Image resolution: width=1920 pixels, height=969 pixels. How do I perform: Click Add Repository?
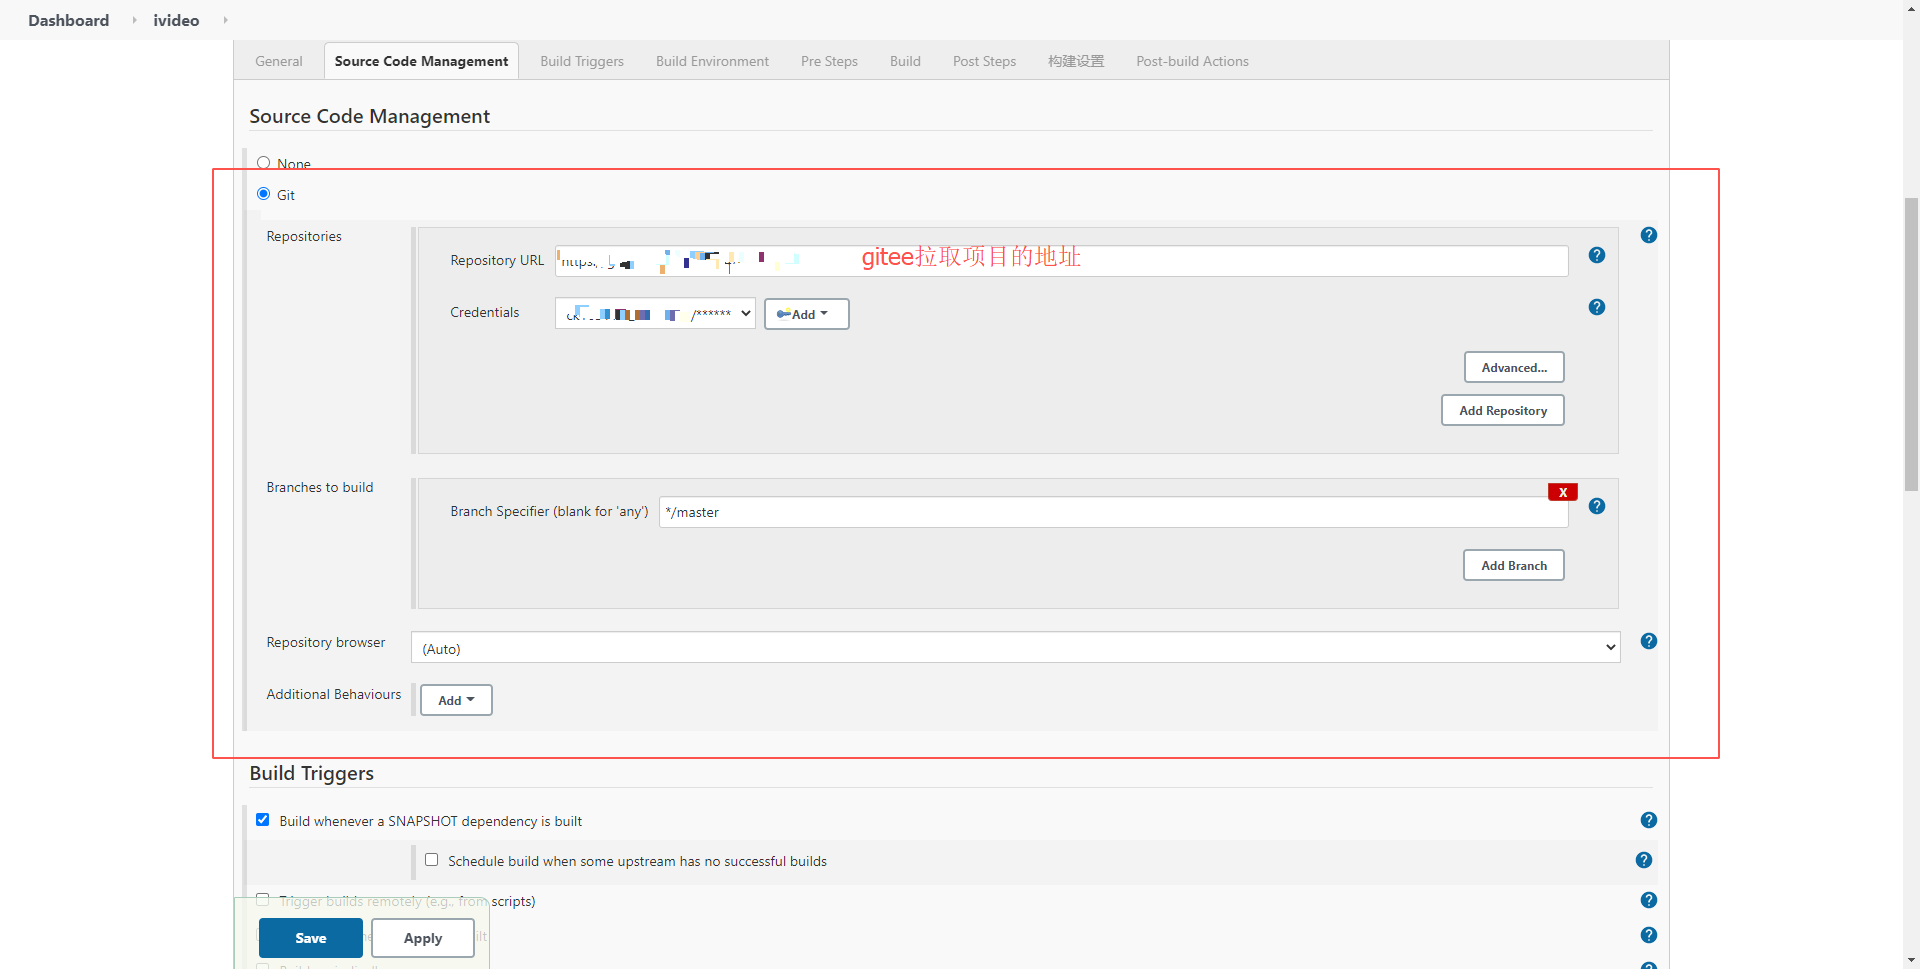coord(1503,410)
